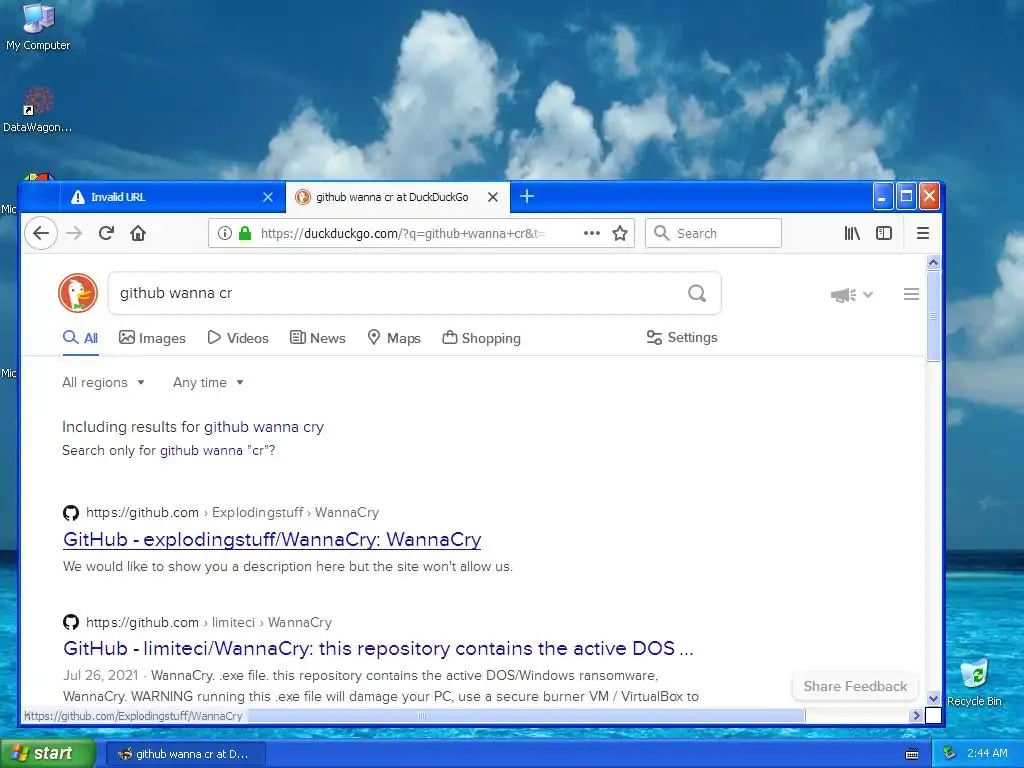Viewport: 1024px width, 768px height.
Task: Switch to Images results
Action: (x=152, y=338)
